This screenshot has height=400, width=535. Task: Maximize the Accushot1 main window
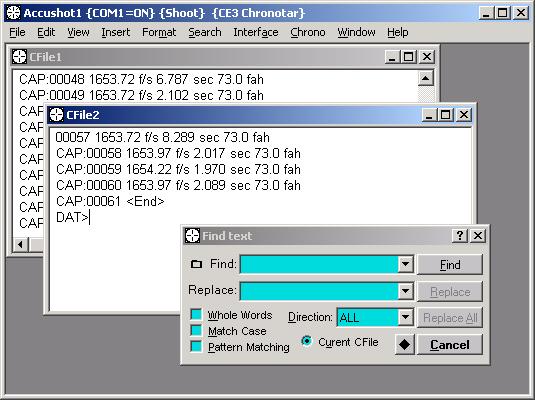point(502,13)
